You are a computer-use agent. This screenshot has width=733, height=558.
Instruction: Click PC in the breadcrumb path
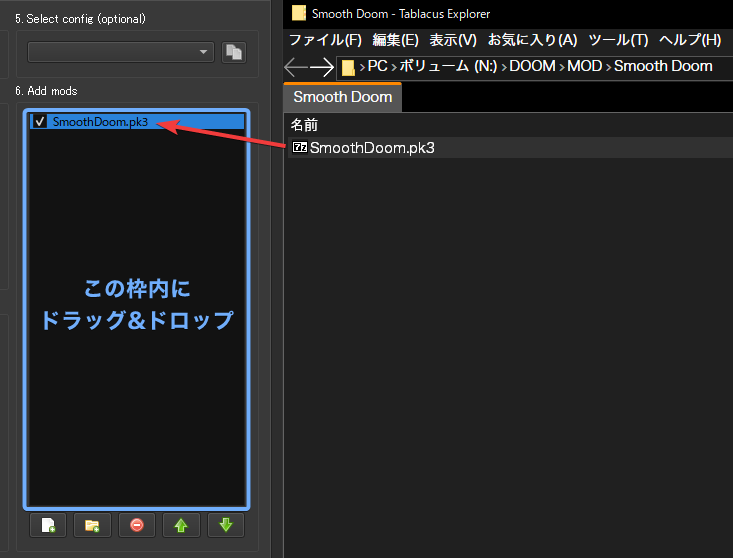click(x=378, y=66)
